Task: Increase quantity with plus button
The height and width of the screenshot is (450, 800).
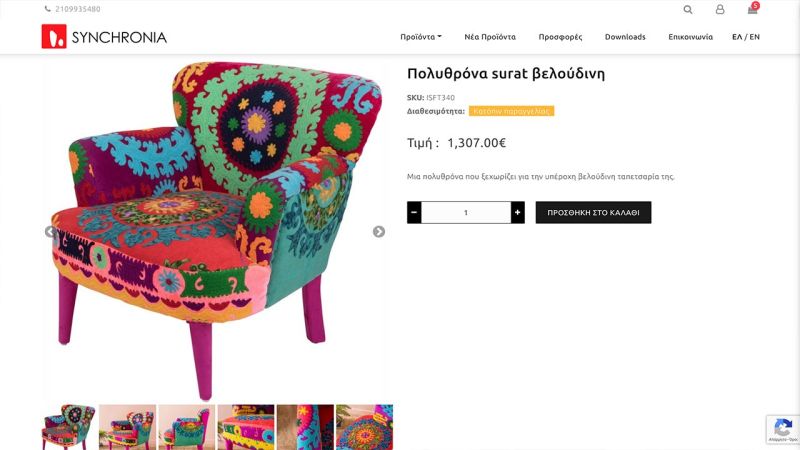Action: (x=517, y=212)
